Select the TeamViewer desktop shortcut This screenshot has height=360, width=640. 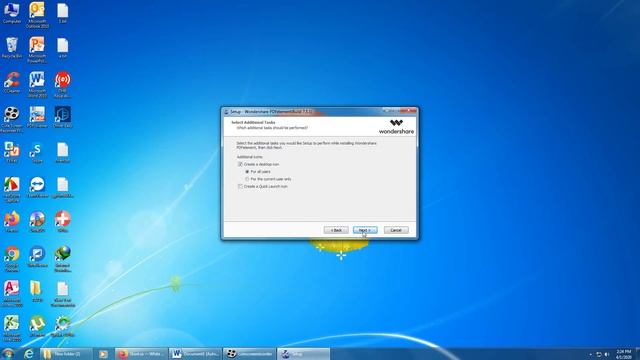point(37,188)
